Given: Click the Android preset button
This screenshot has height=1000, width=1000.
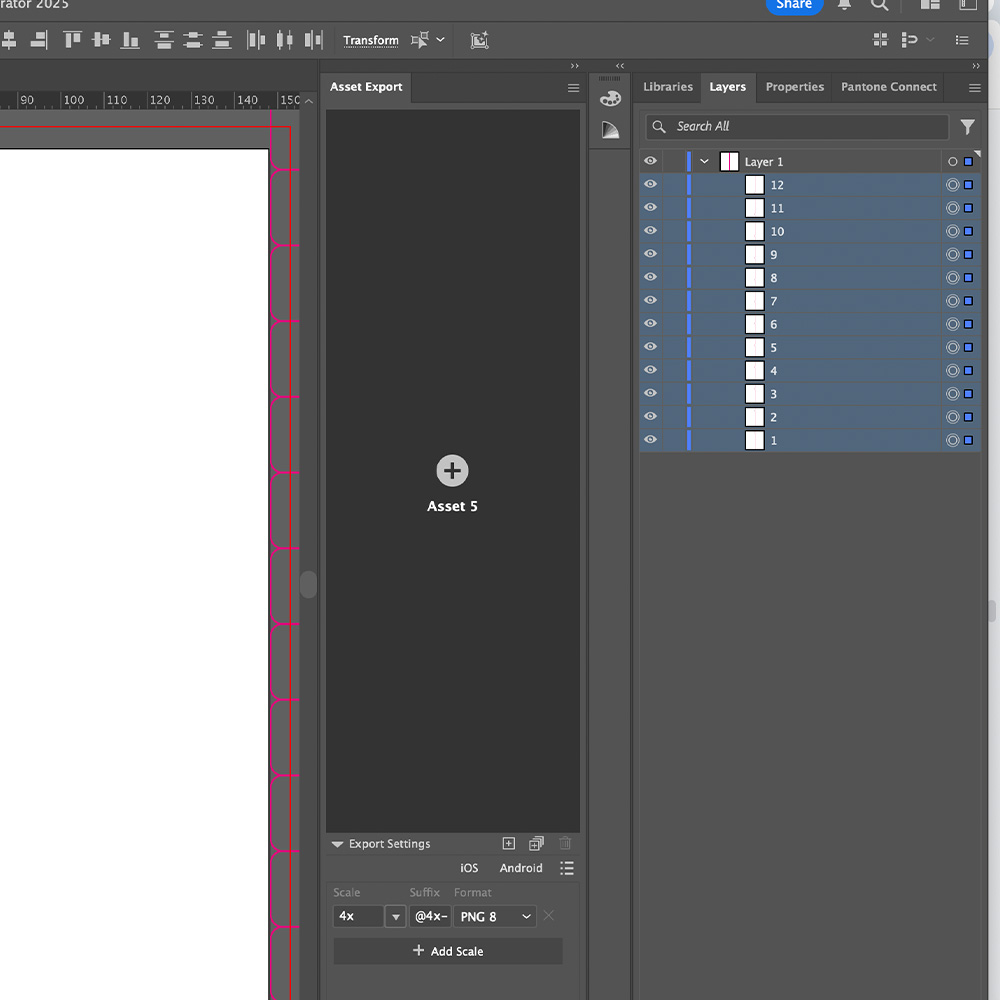Looking at the screenshot, I should coord(521,868).
